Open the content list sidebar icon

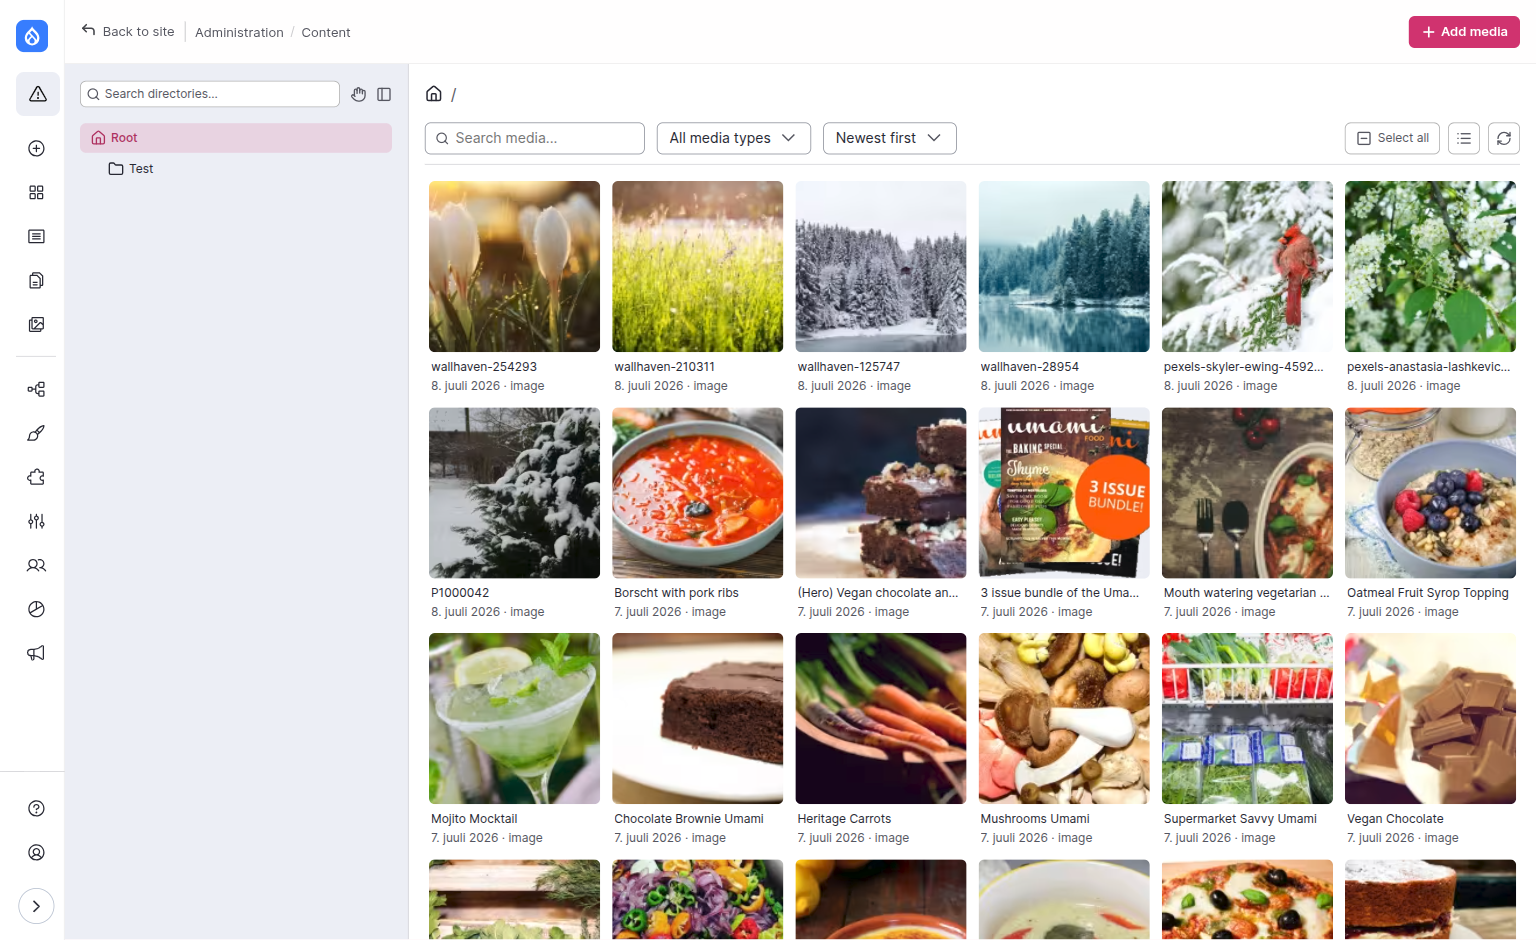click(36, 236)
